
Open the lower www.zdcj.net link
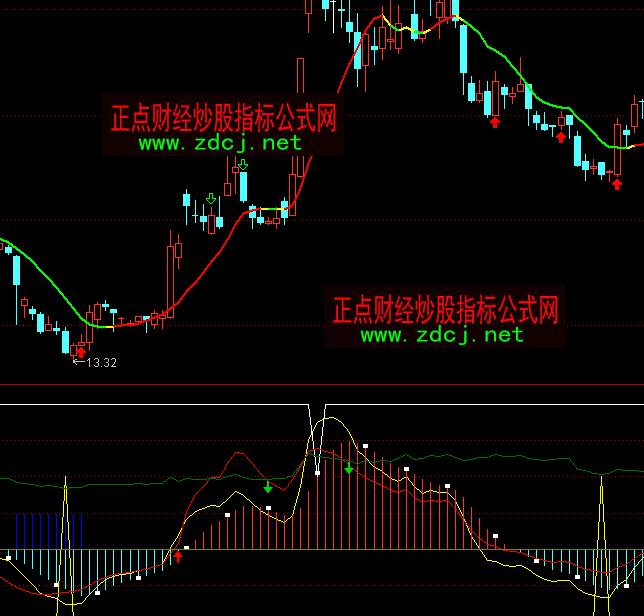(x=442, y=335)
